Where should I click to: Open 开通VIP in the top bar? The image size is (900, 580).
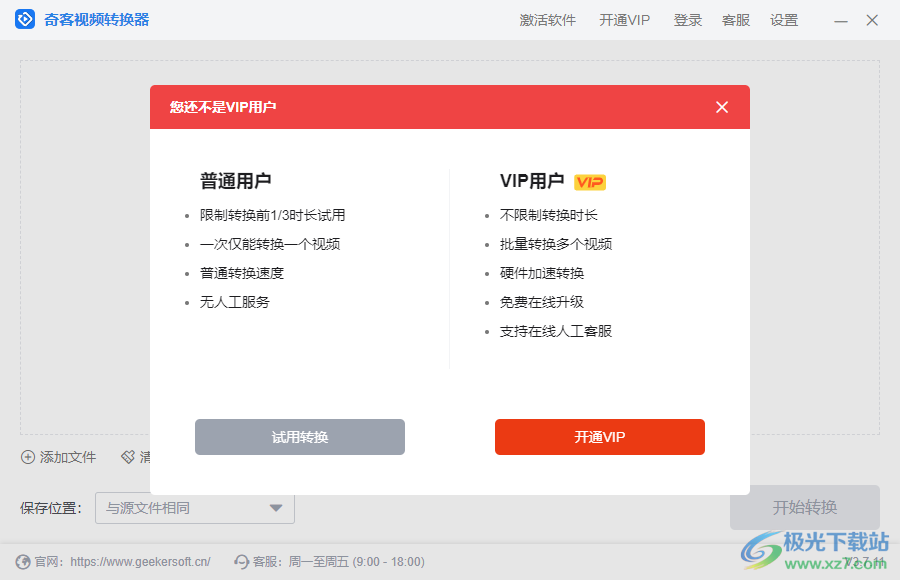(x=624, y=20)
